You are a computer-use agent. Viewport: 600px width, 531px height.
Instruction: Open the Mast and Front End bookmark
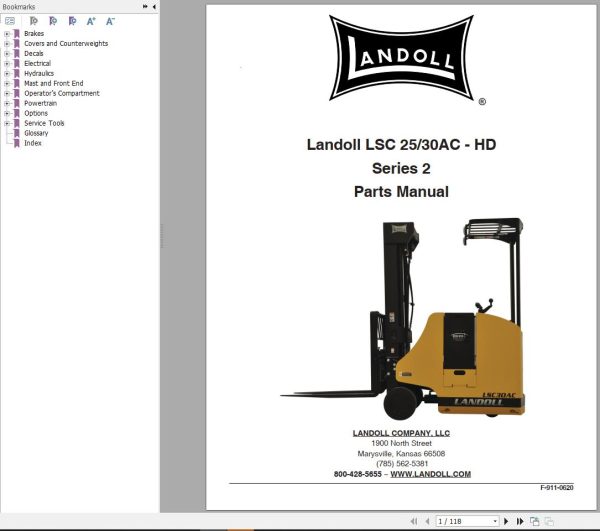point(54,83)
